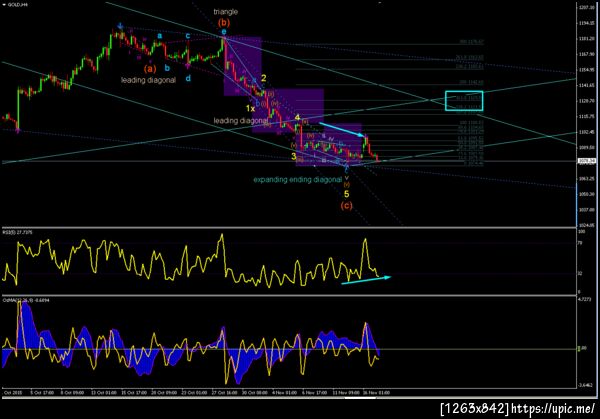600x419 pixels.
Task: Click the '13 Oct 01:00' time label
Action: pos(104,393)
